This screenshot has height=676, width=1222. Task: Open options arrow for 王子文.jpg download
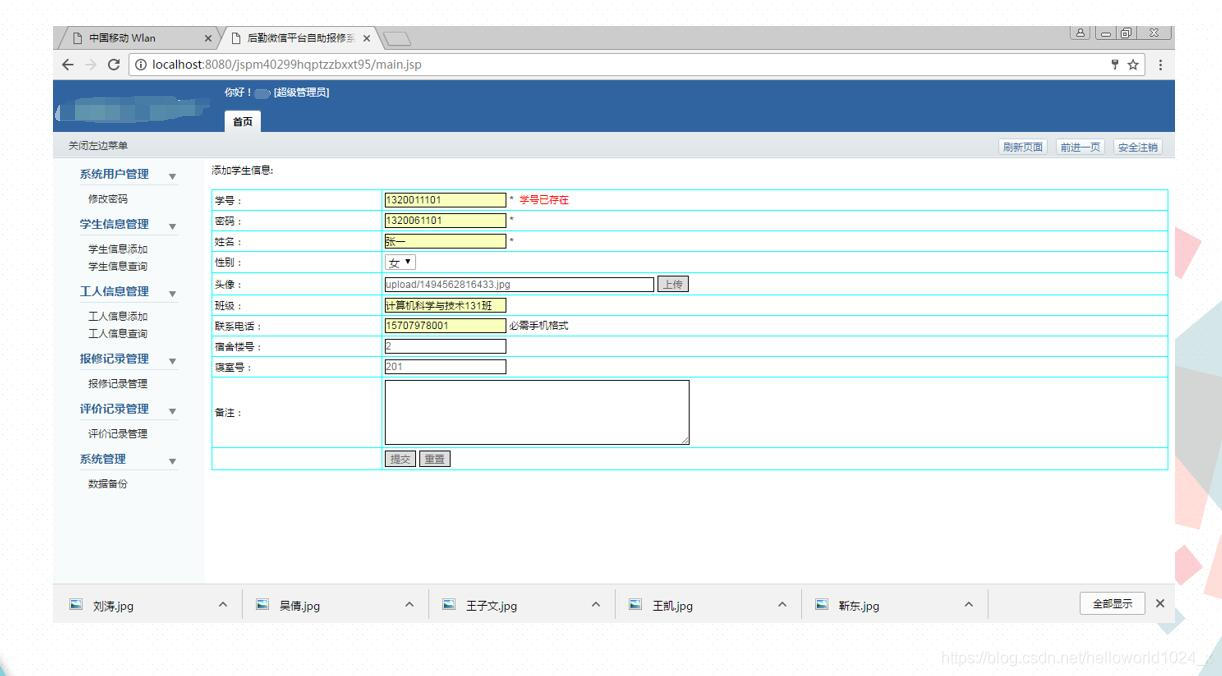(596, 604)
